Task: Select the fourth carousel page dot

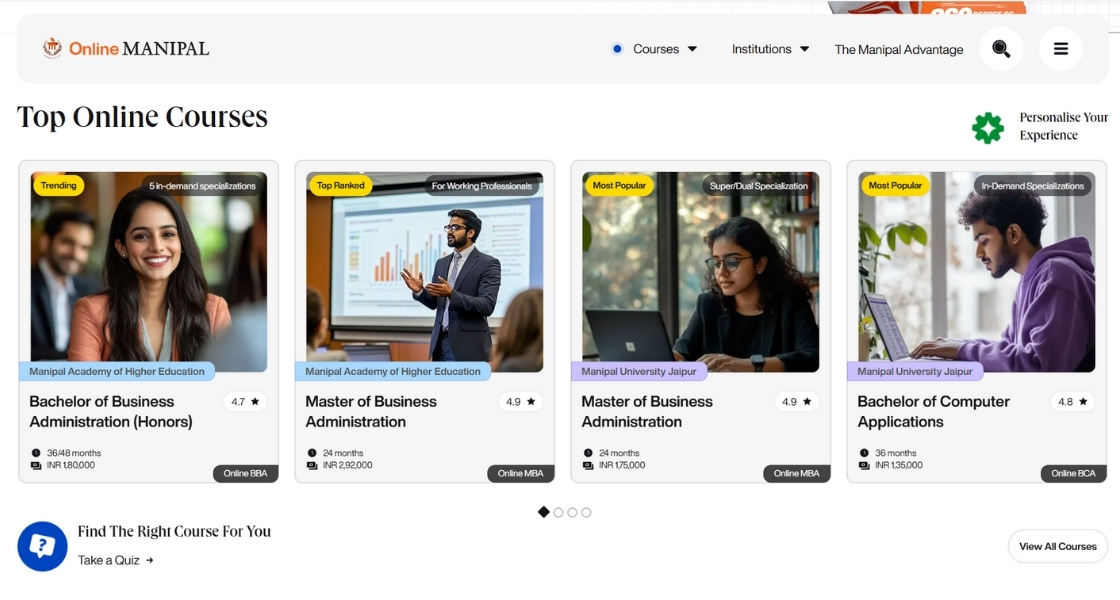Action: (x=586, y=512)
